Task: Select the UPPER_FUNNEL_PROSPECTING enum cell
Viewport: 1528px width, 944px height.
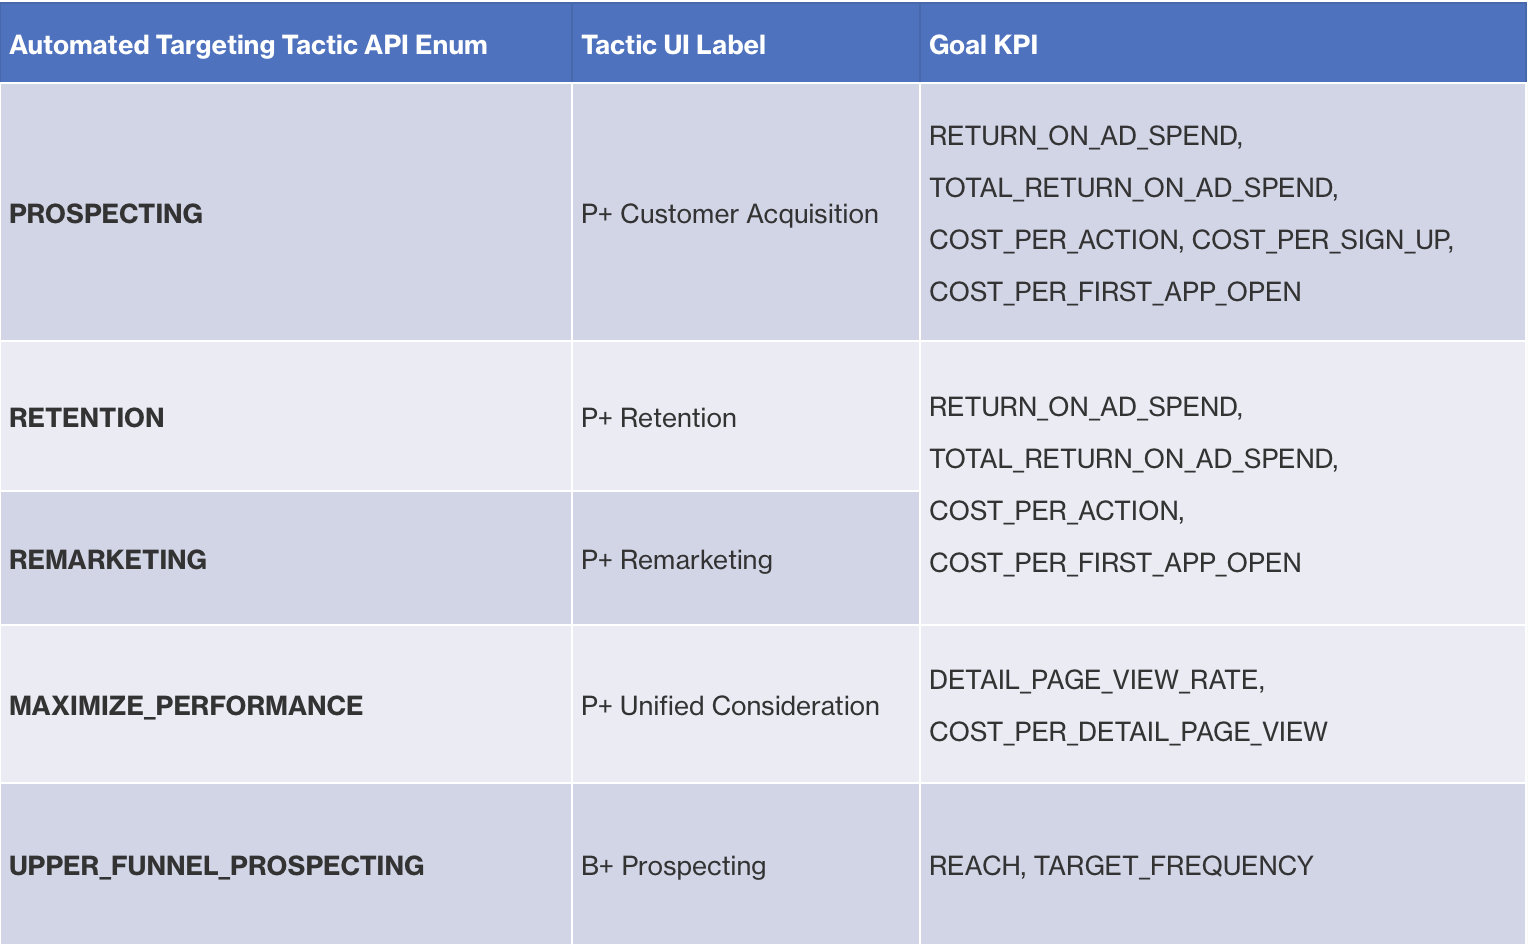Action: (x=217, y=866)
